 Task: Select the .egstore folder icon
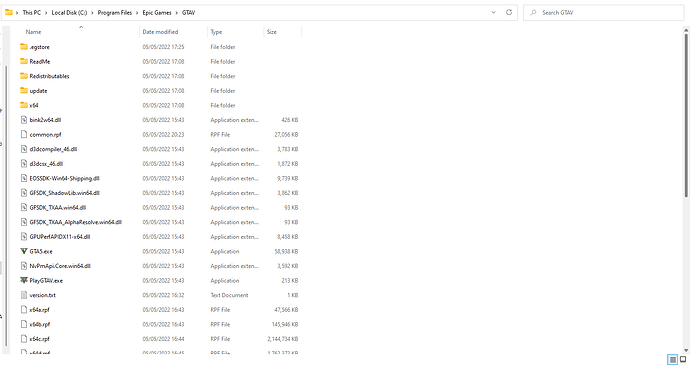[24, 47]
